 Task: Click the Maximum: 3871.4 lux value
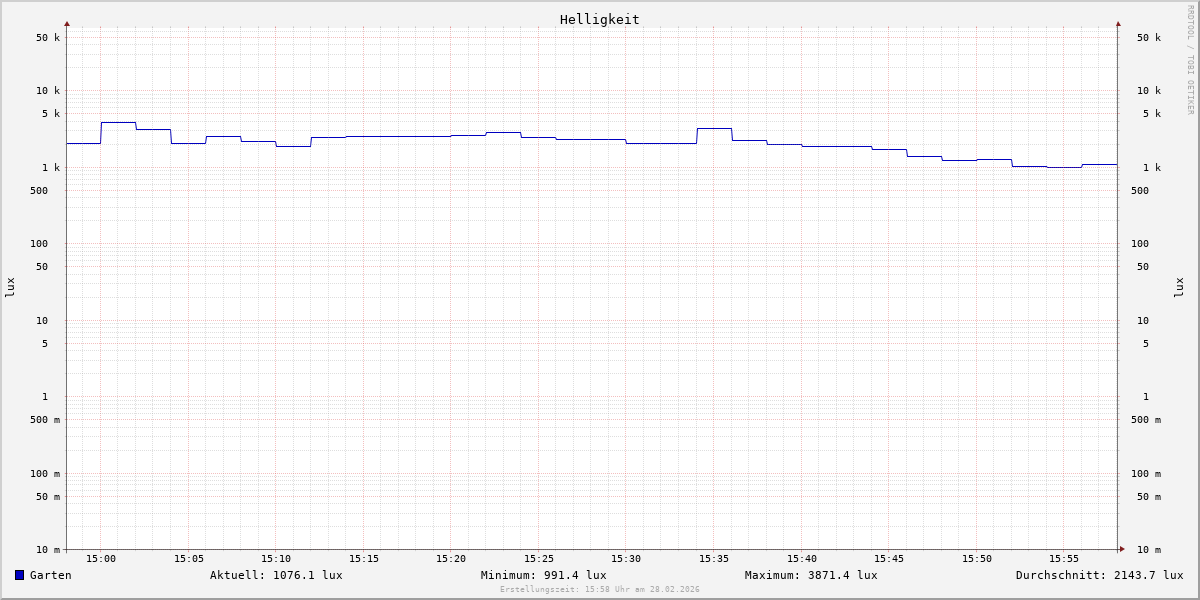click(x=811, y=575)
